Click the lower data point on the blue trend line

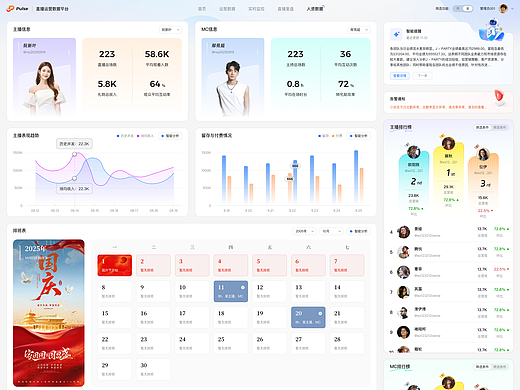click(75, 178)
